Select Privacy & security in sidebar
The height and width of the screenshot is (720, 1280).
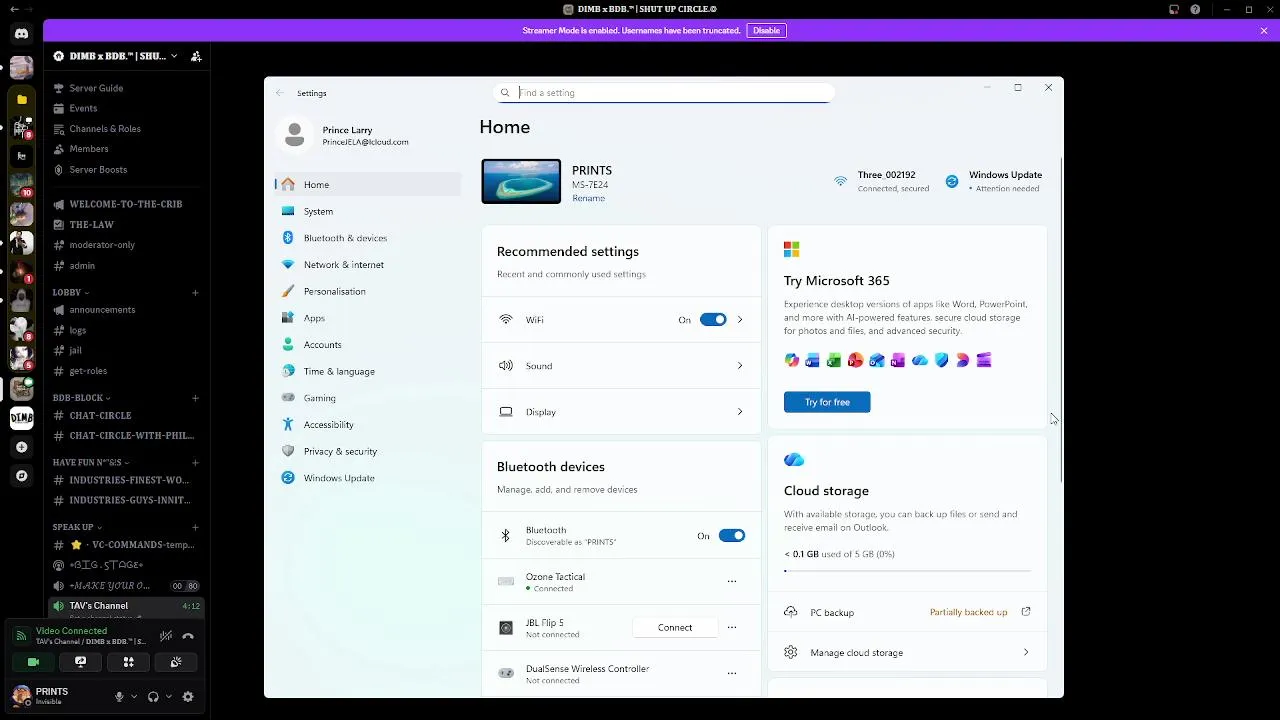click(x=368, y=451)
